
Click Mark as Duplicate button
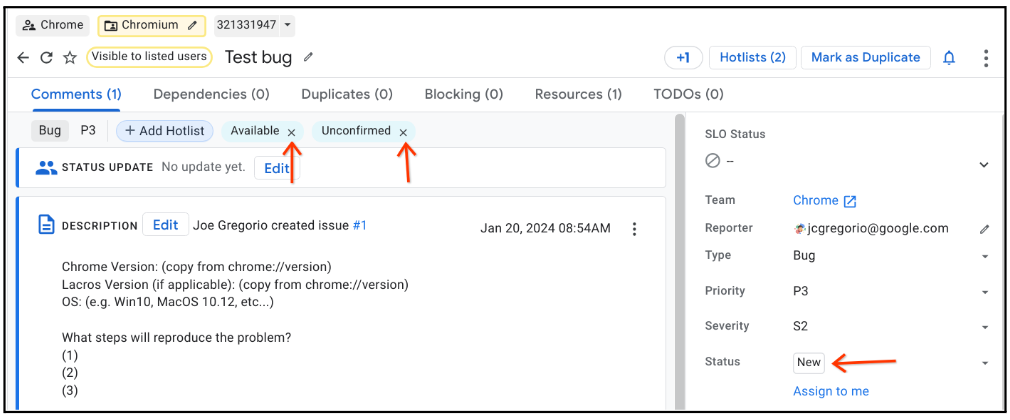(865, 58)
